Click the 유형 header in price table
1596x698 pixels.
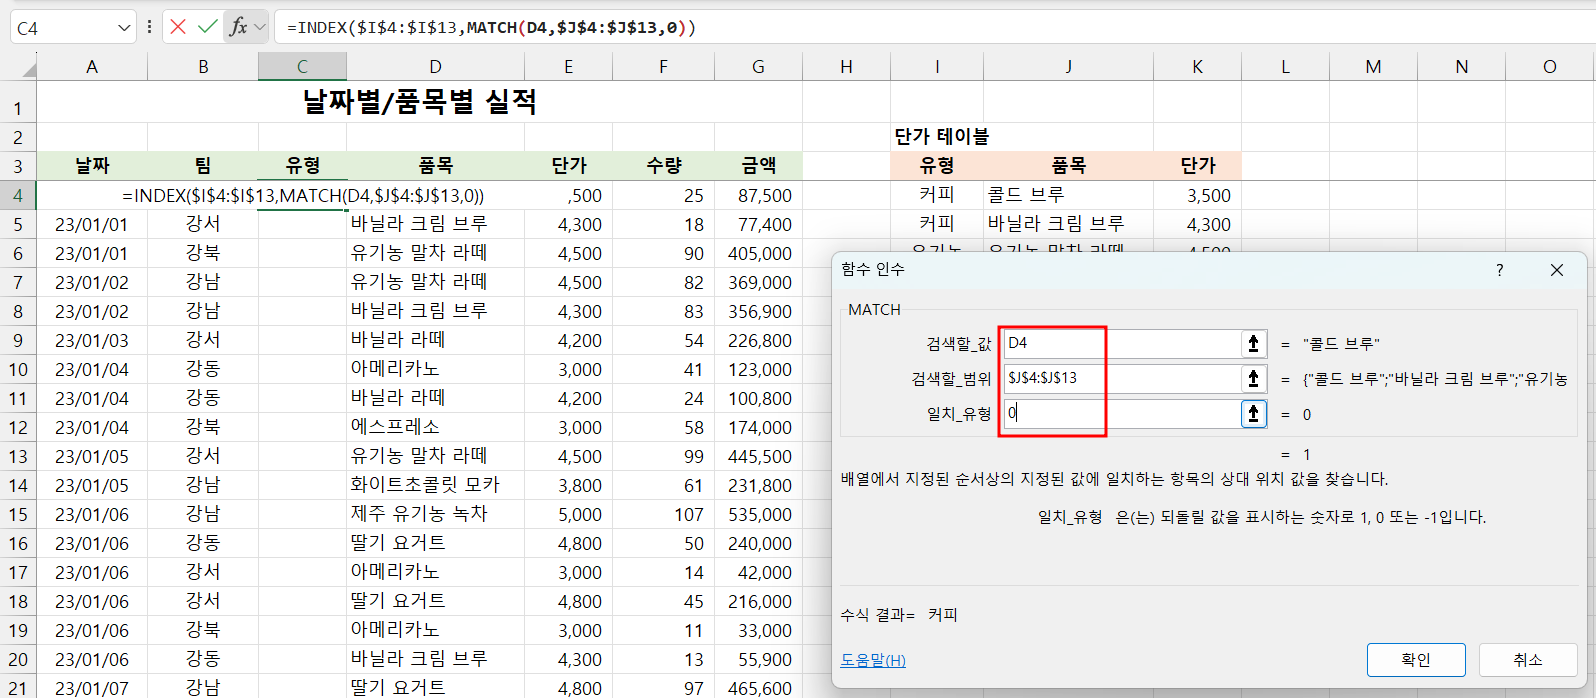pyautogui.click(x=937, y=166)
